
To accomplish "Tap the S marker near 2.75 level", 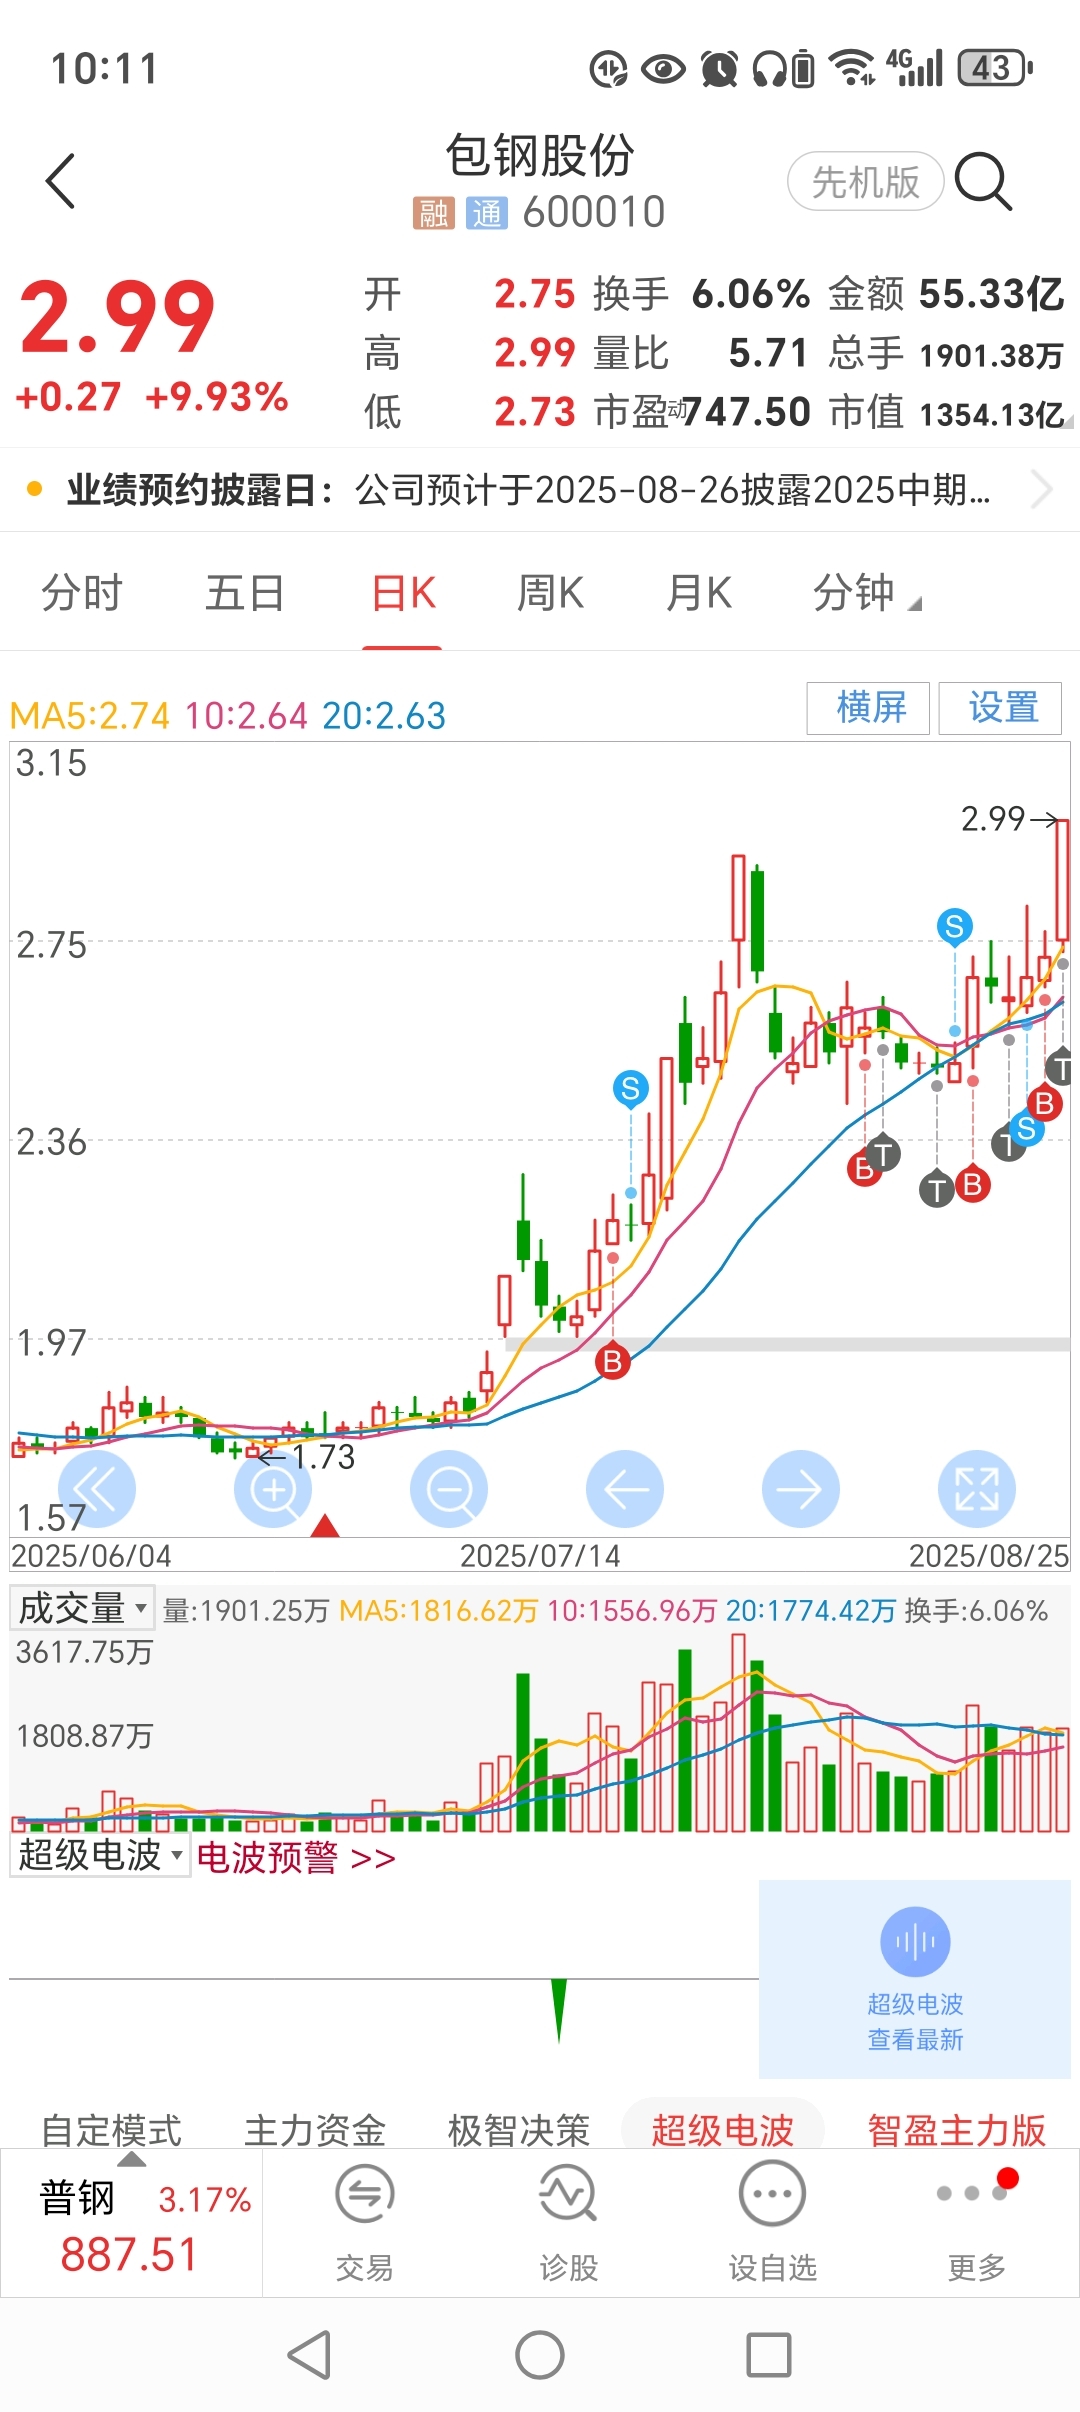I will coord(955,926).
